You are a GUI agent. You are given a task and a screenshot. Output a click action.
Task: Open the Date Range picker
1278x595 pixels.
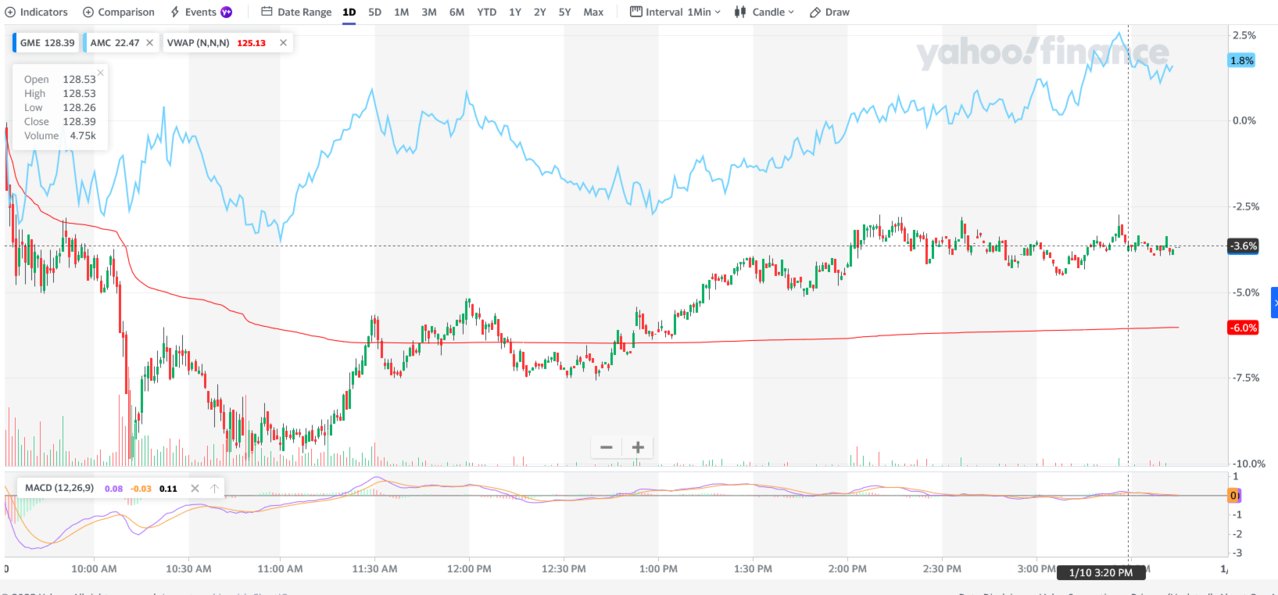click(x=296, y=12)
